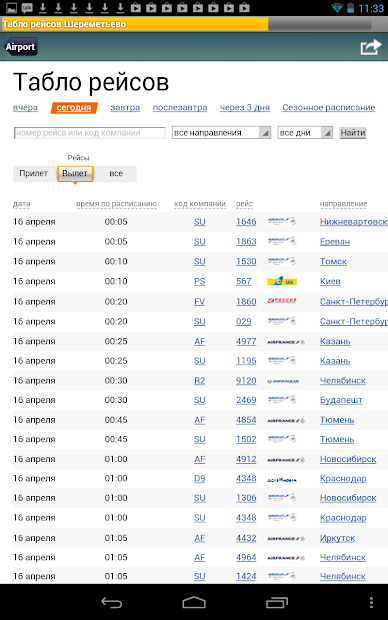Image resolution: width=388 pixels, height=620 pixels.
Task: Click Aeroflot logo on flight 1530 row
Action: tap(282, 261)
